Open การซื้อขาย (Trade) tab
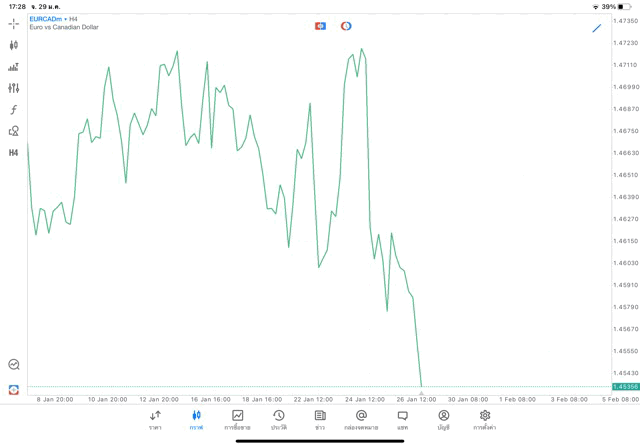Viewport: 640px width, 447px height. [237, 420]
